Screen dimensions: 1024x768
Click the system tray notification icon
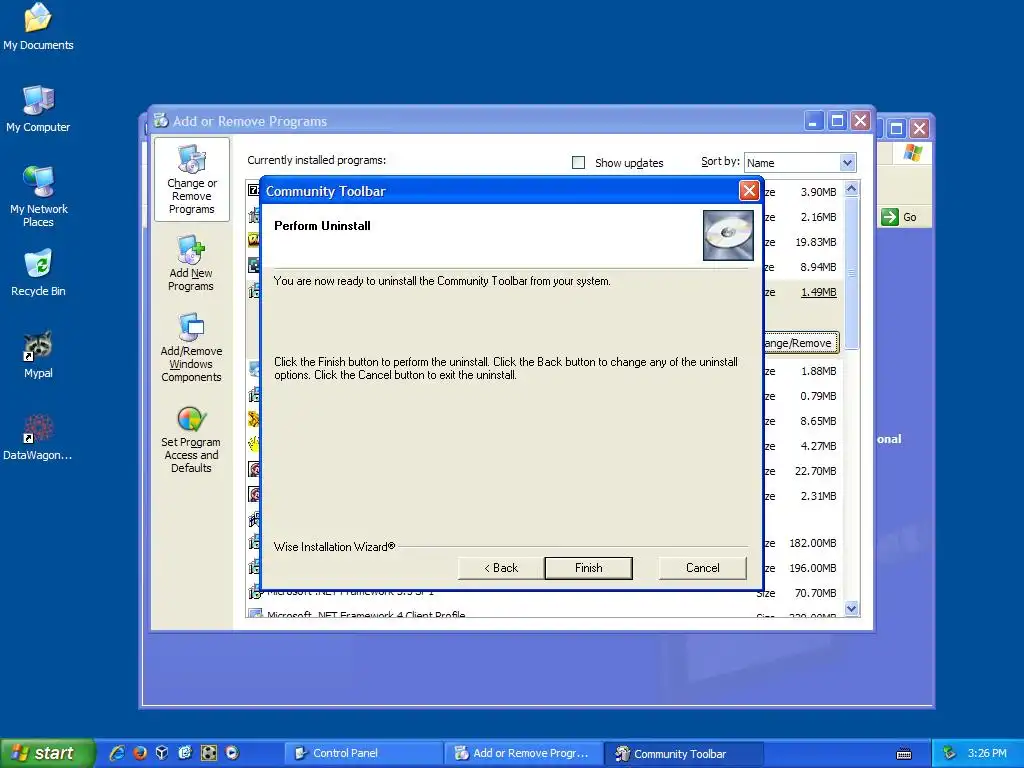[x=950, y=753]
